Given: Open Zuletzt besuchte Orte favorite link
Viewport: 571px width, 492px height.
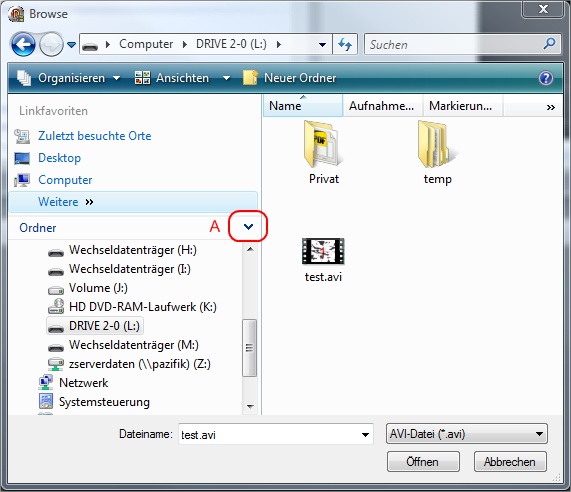Looking at the screenshot, I should (95, 136).
